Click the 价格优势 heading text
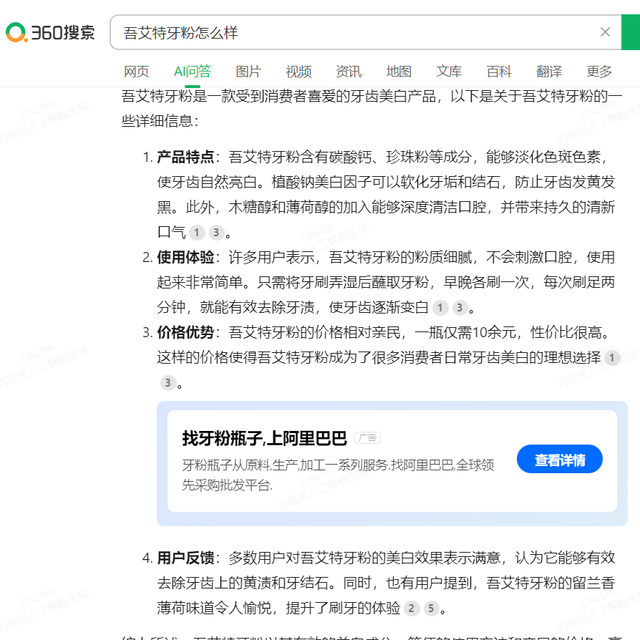This screenshot has height=640, width=640. click(x=186, y=333)
